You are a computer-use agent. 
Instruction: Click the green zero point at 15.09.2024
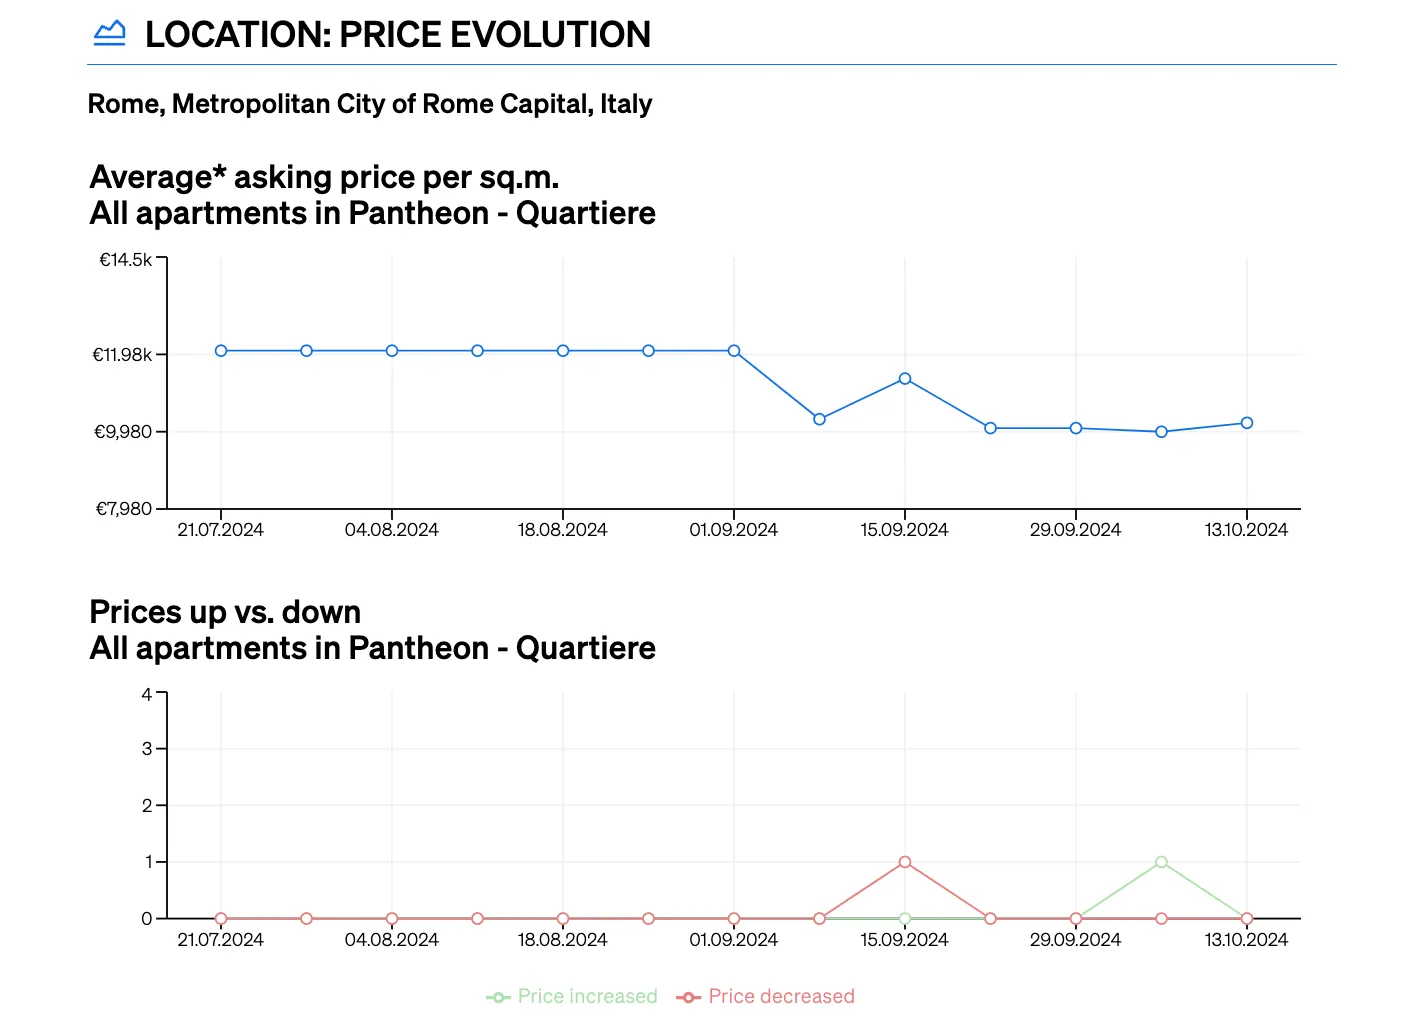[x=905, y=918]
